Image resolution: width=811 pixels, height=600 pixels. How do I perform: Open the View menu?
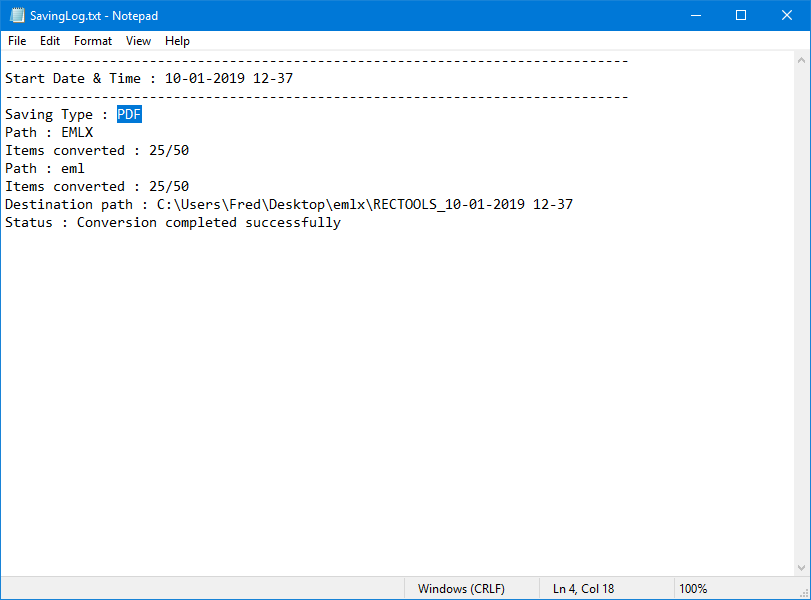pos(138,41)
